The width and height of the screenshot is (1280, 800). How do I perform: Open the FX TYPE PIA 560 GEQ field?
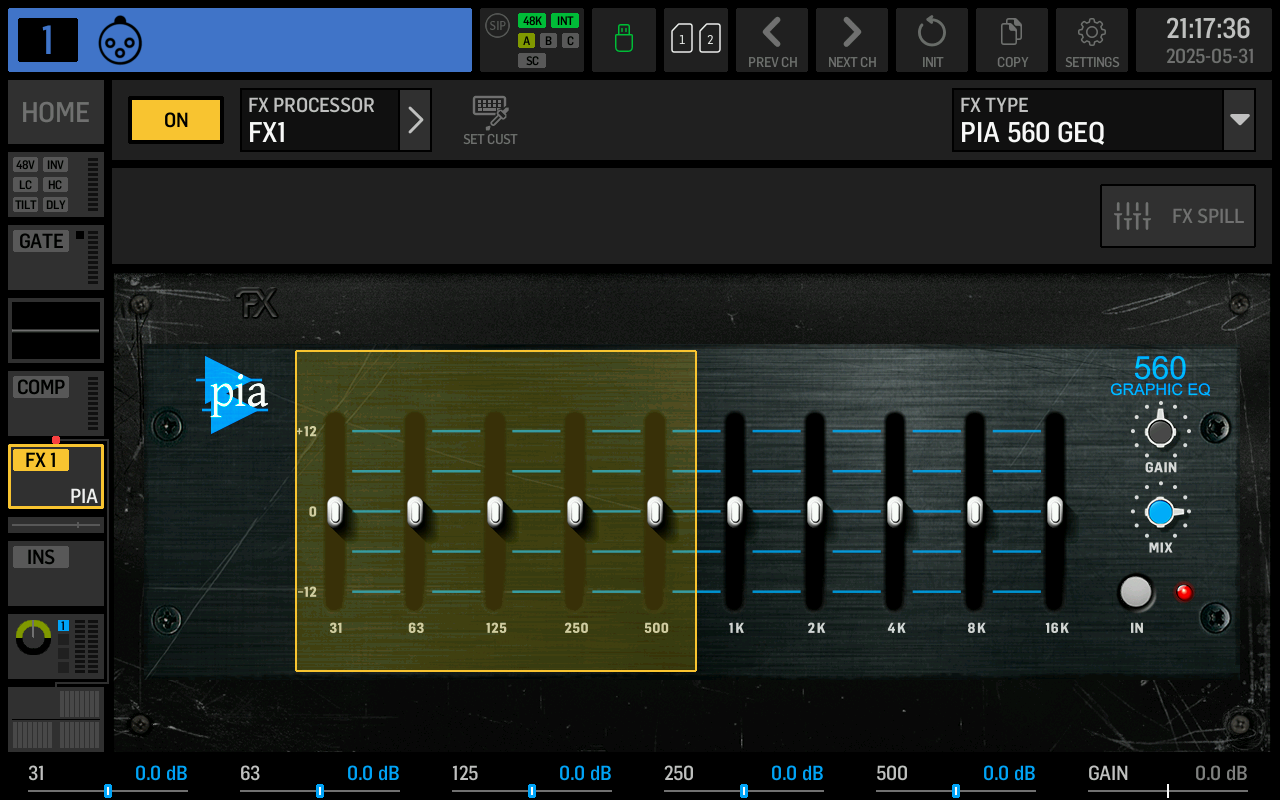1086,120
